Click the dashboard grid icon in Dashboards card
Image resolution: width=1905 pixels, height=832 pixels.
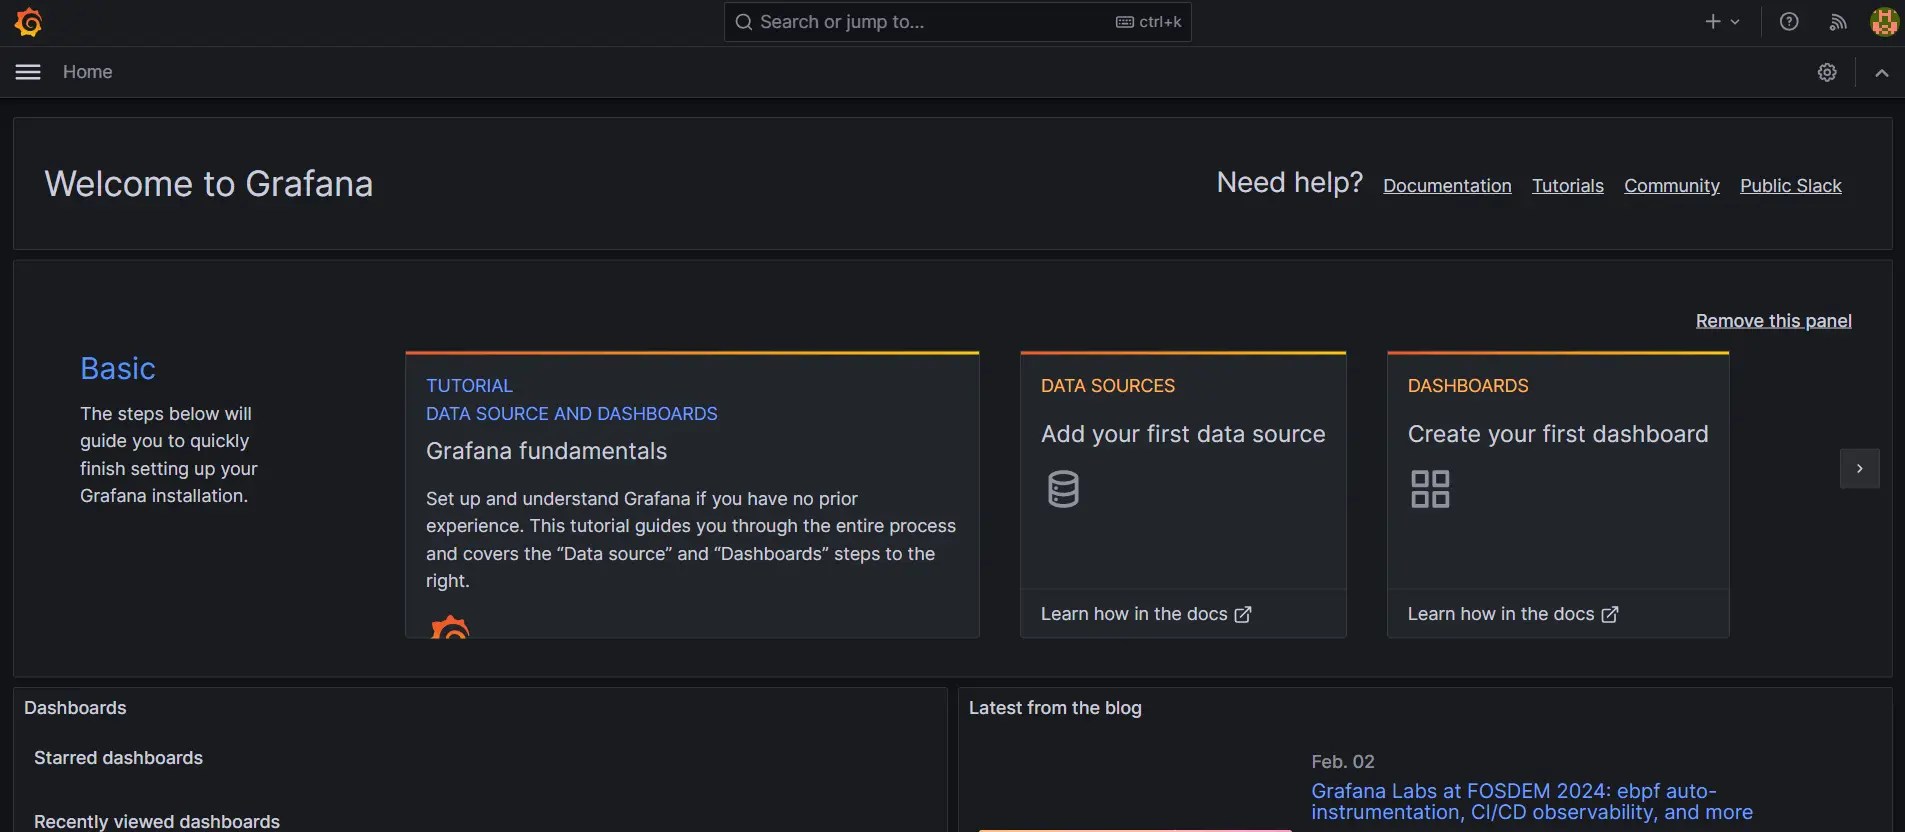click(x=1430, y=489)
